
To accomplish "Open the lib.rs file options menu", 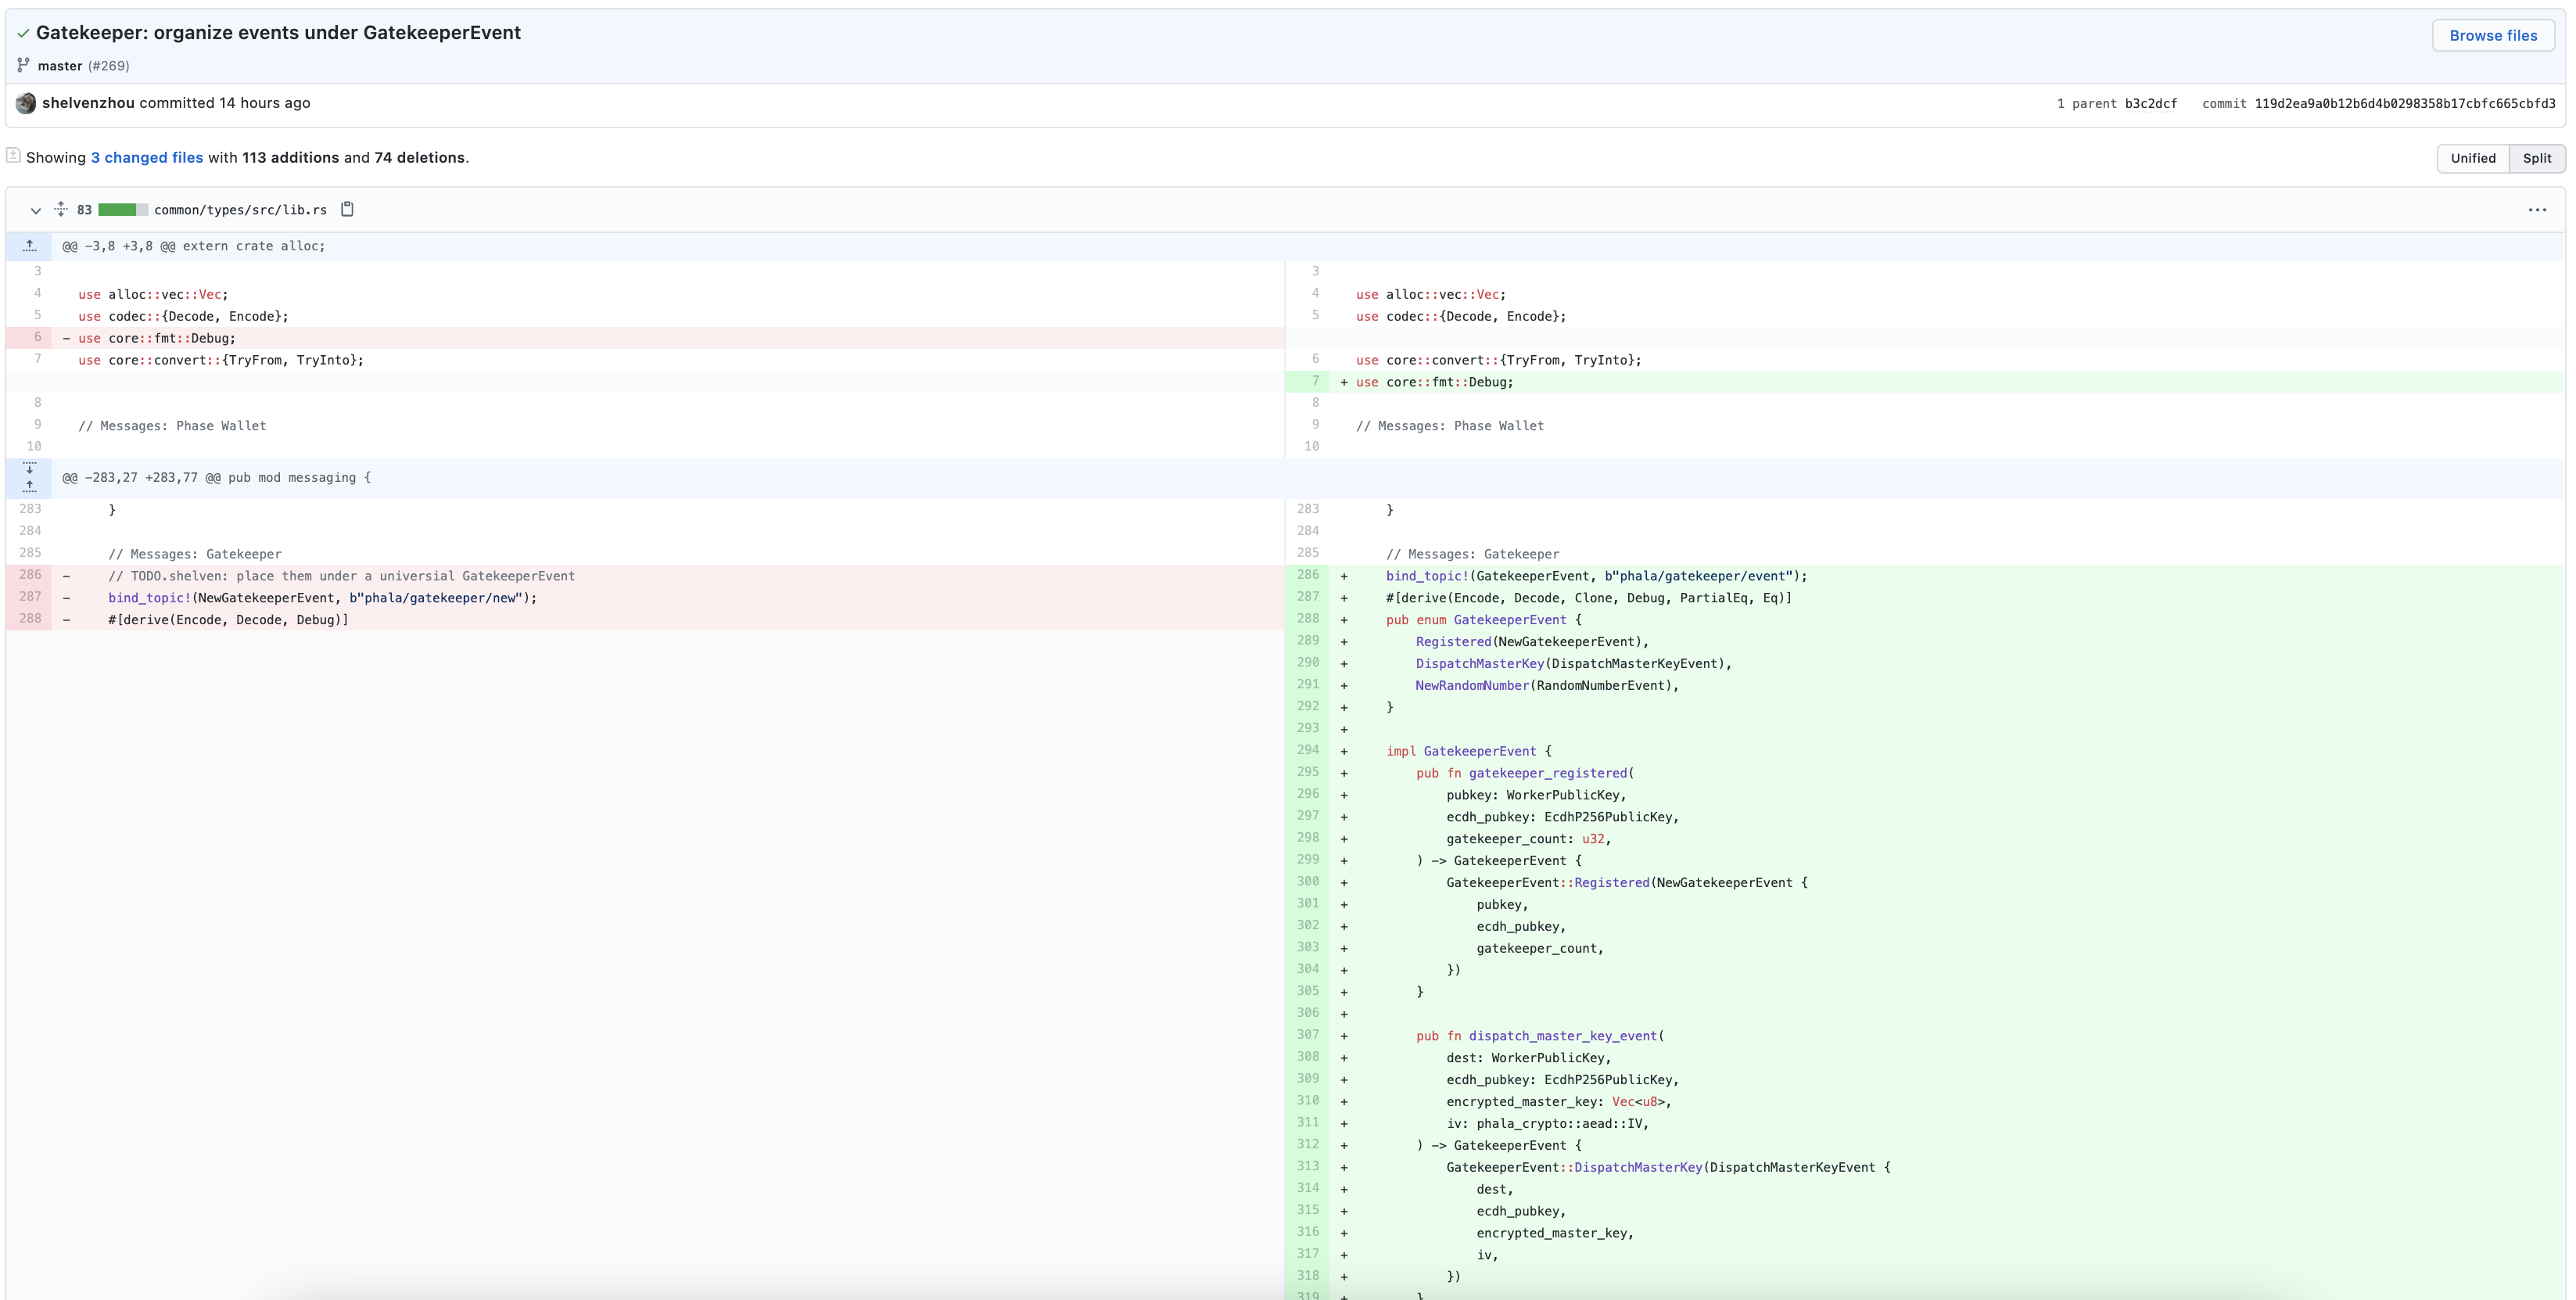I will (x=2536, y=210).
